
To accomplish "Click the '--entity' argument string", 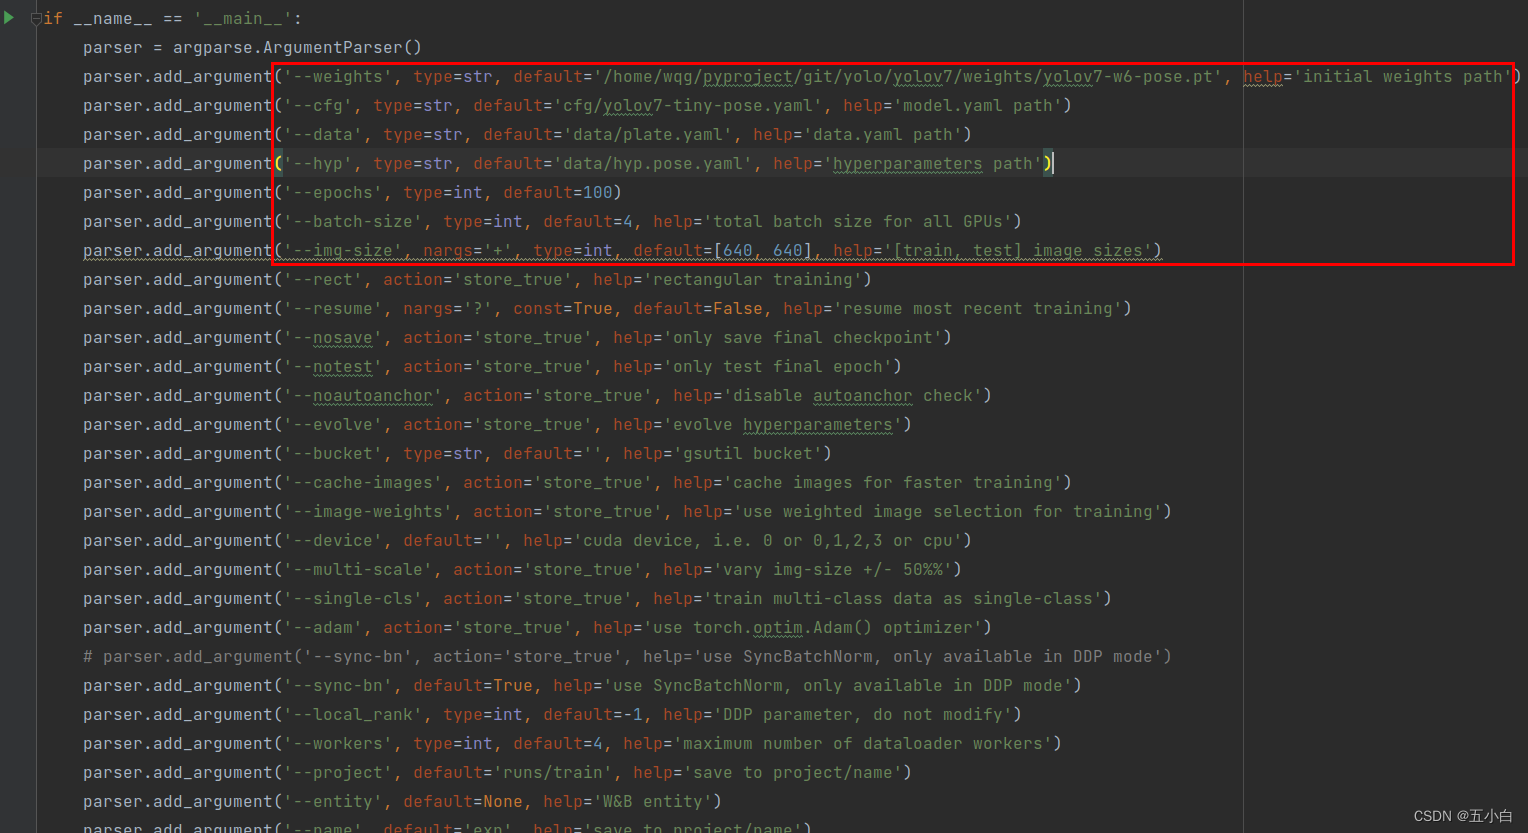I will click(333, 802).
